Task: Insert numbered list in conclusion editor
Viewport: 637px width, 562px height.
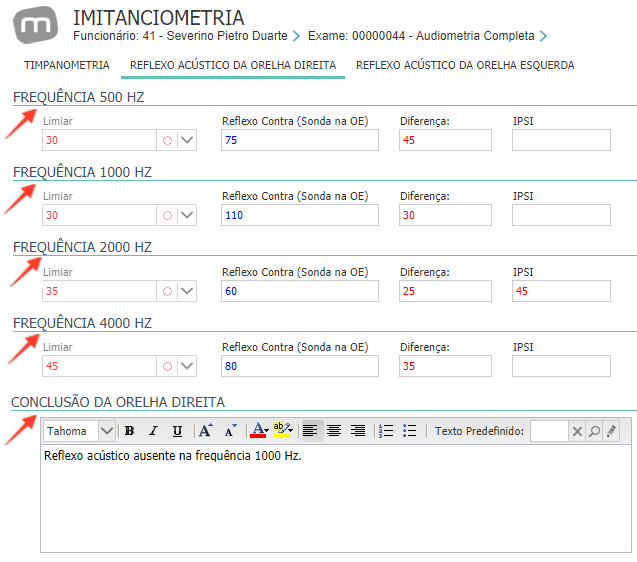Action: 386,431
